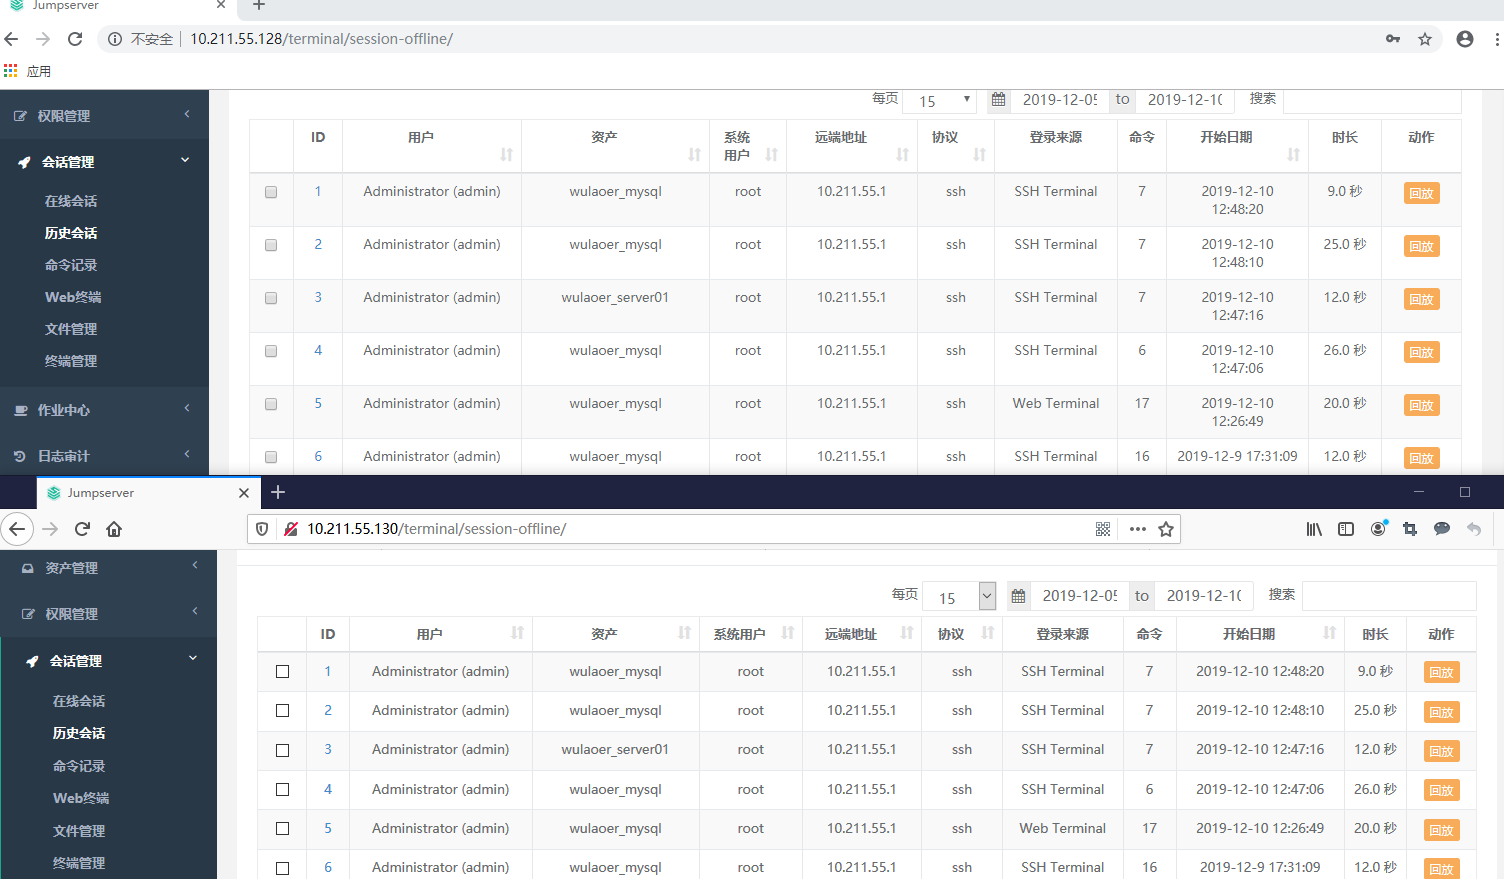
Task: Select checkbox for row 3 in lower table
Action: 283,750
